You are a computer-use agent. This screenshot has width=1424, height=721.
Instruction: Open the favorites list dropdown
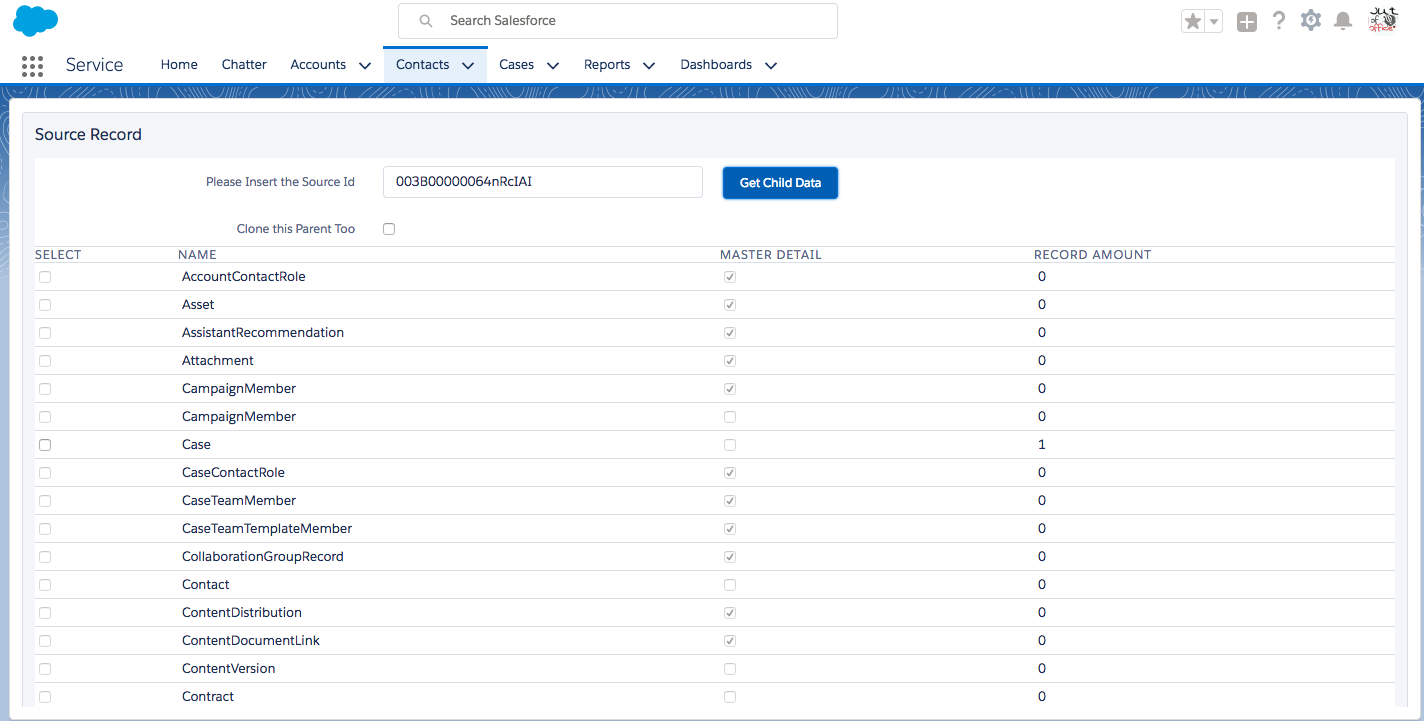coord(1212,20)
